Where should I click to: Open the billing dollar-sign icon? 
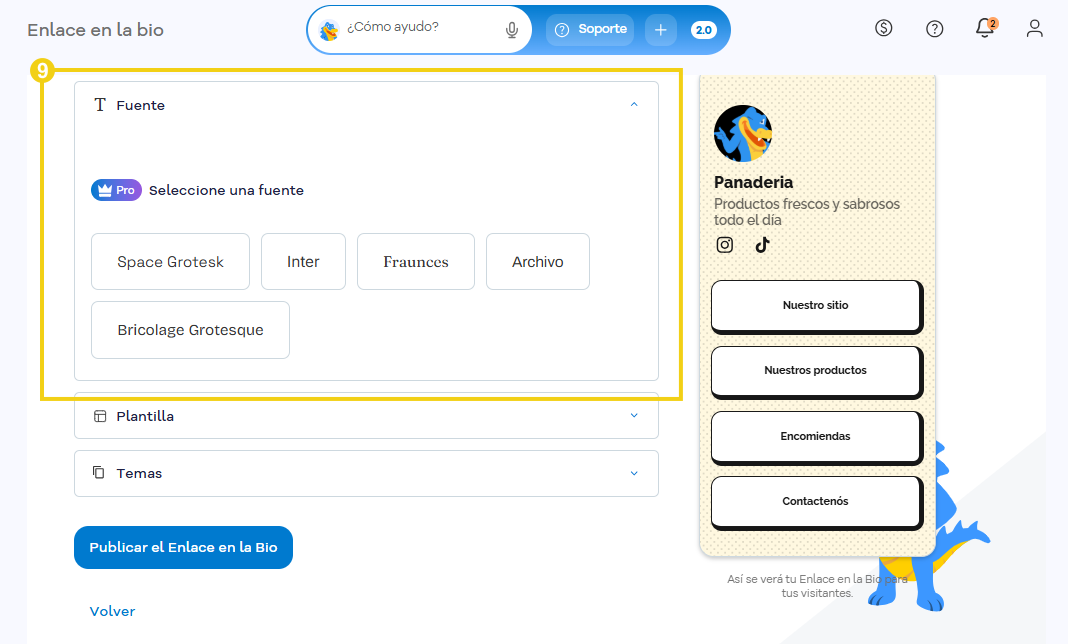[x=883, y=28]
